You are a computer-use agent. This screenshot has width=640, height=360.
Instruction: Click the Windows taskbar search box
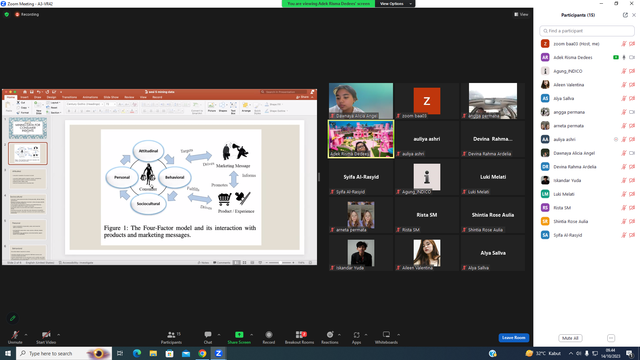pyautogui.click(x=64, y=353)
